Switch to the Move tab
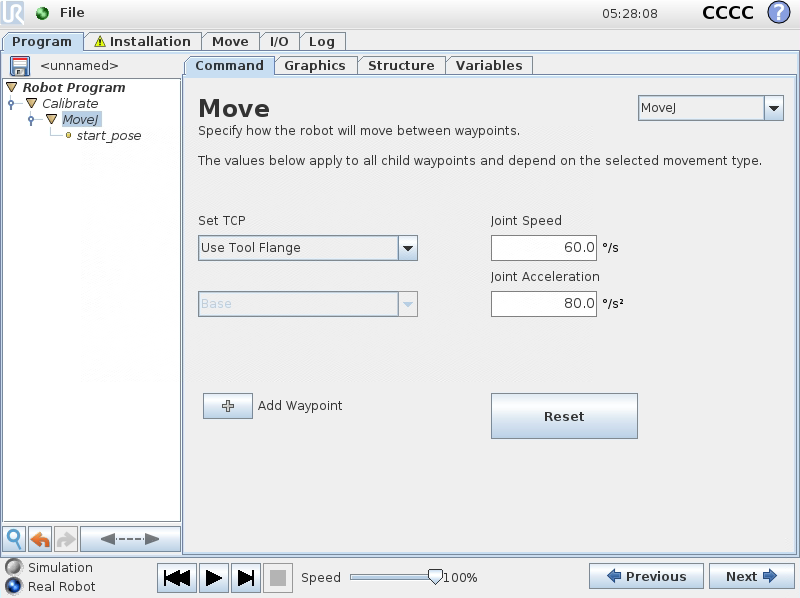The height and width of the screenshot is (598, 800). coord(231,42)
